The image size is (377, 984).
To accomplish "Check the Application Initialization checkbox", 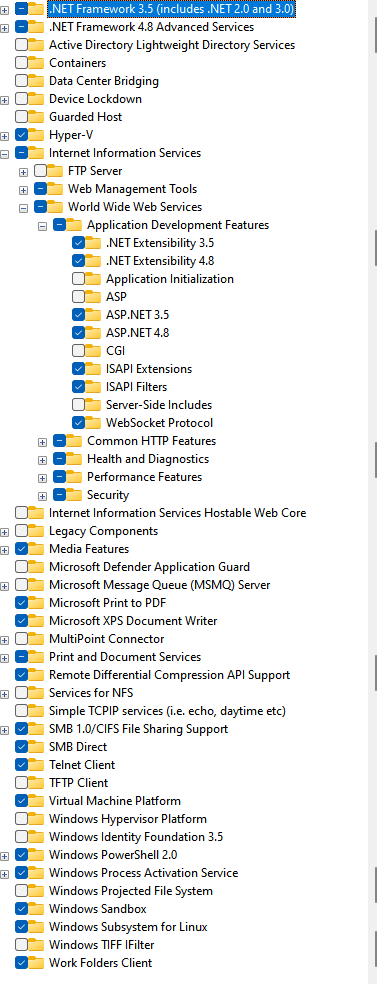I will [78, 279].
